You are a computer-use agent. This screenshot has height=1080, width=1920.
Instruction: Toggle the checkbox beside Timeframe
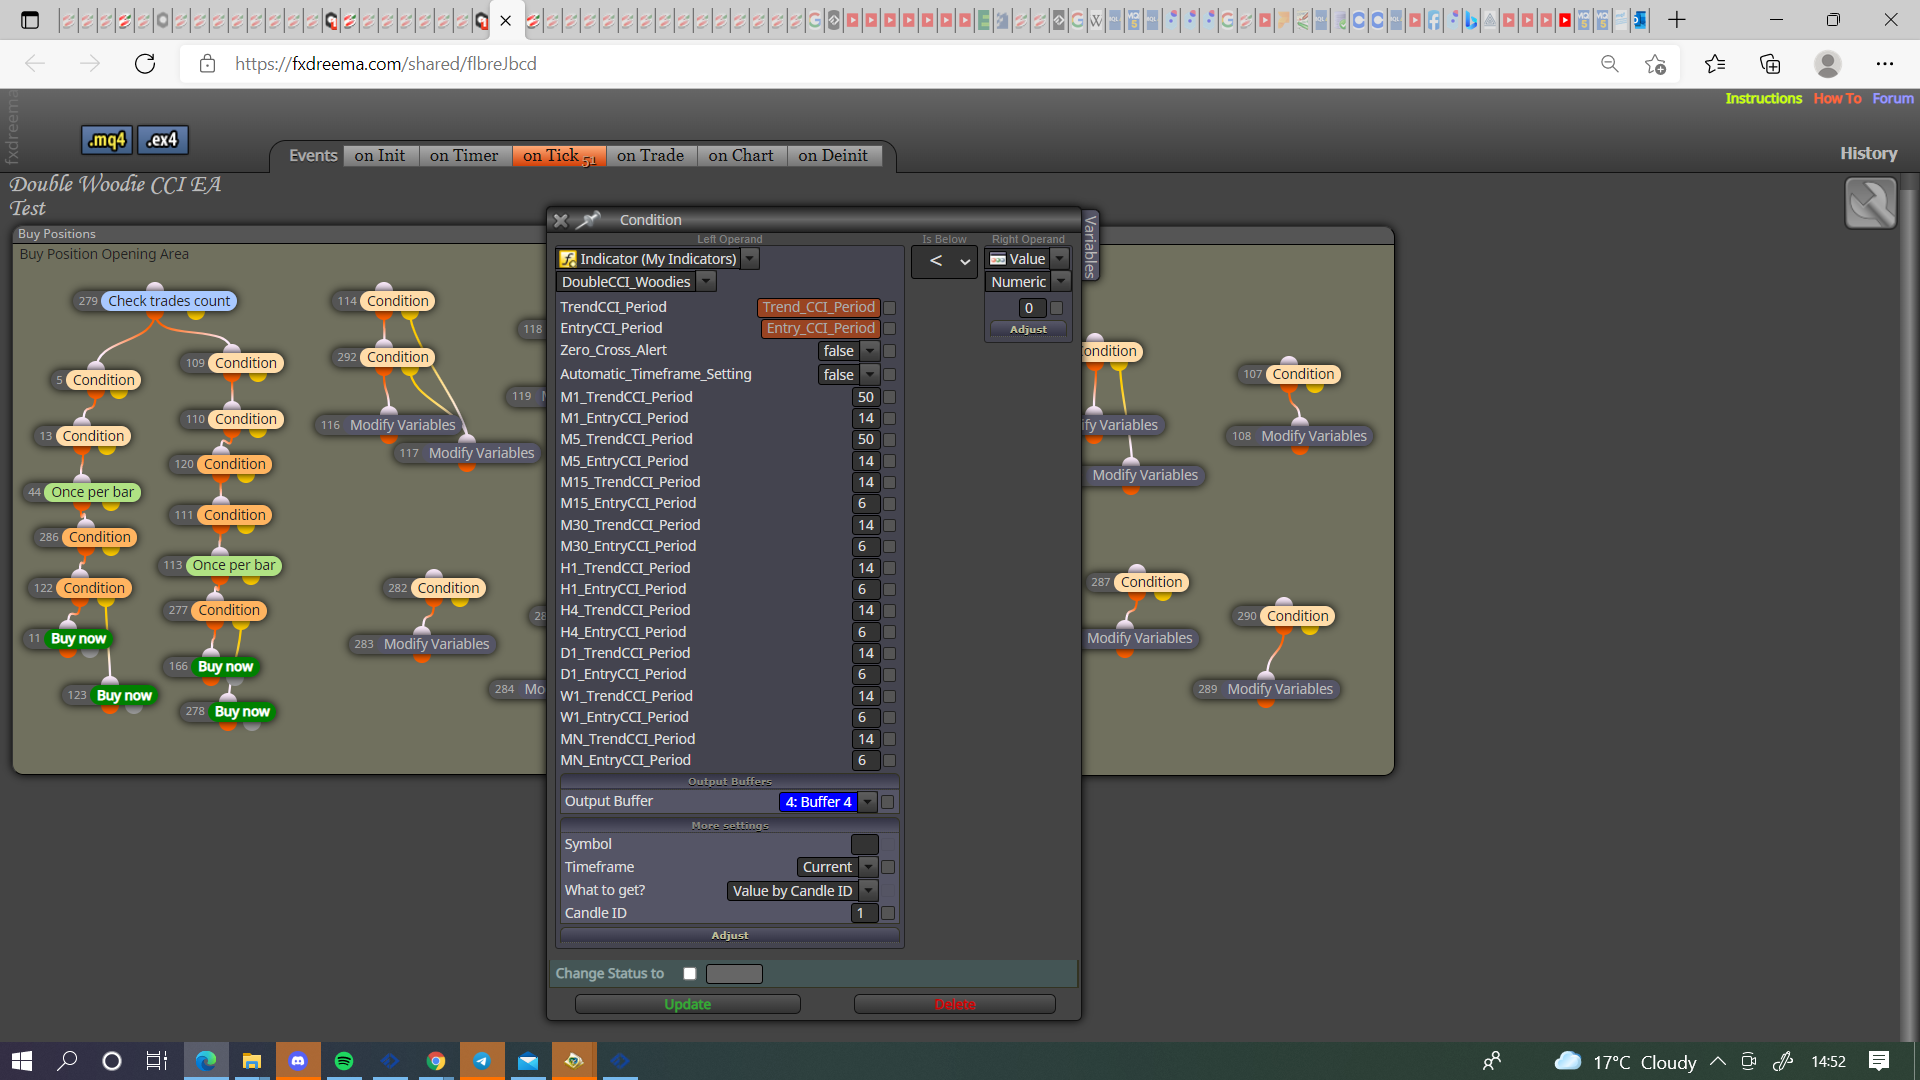[888, 867]
